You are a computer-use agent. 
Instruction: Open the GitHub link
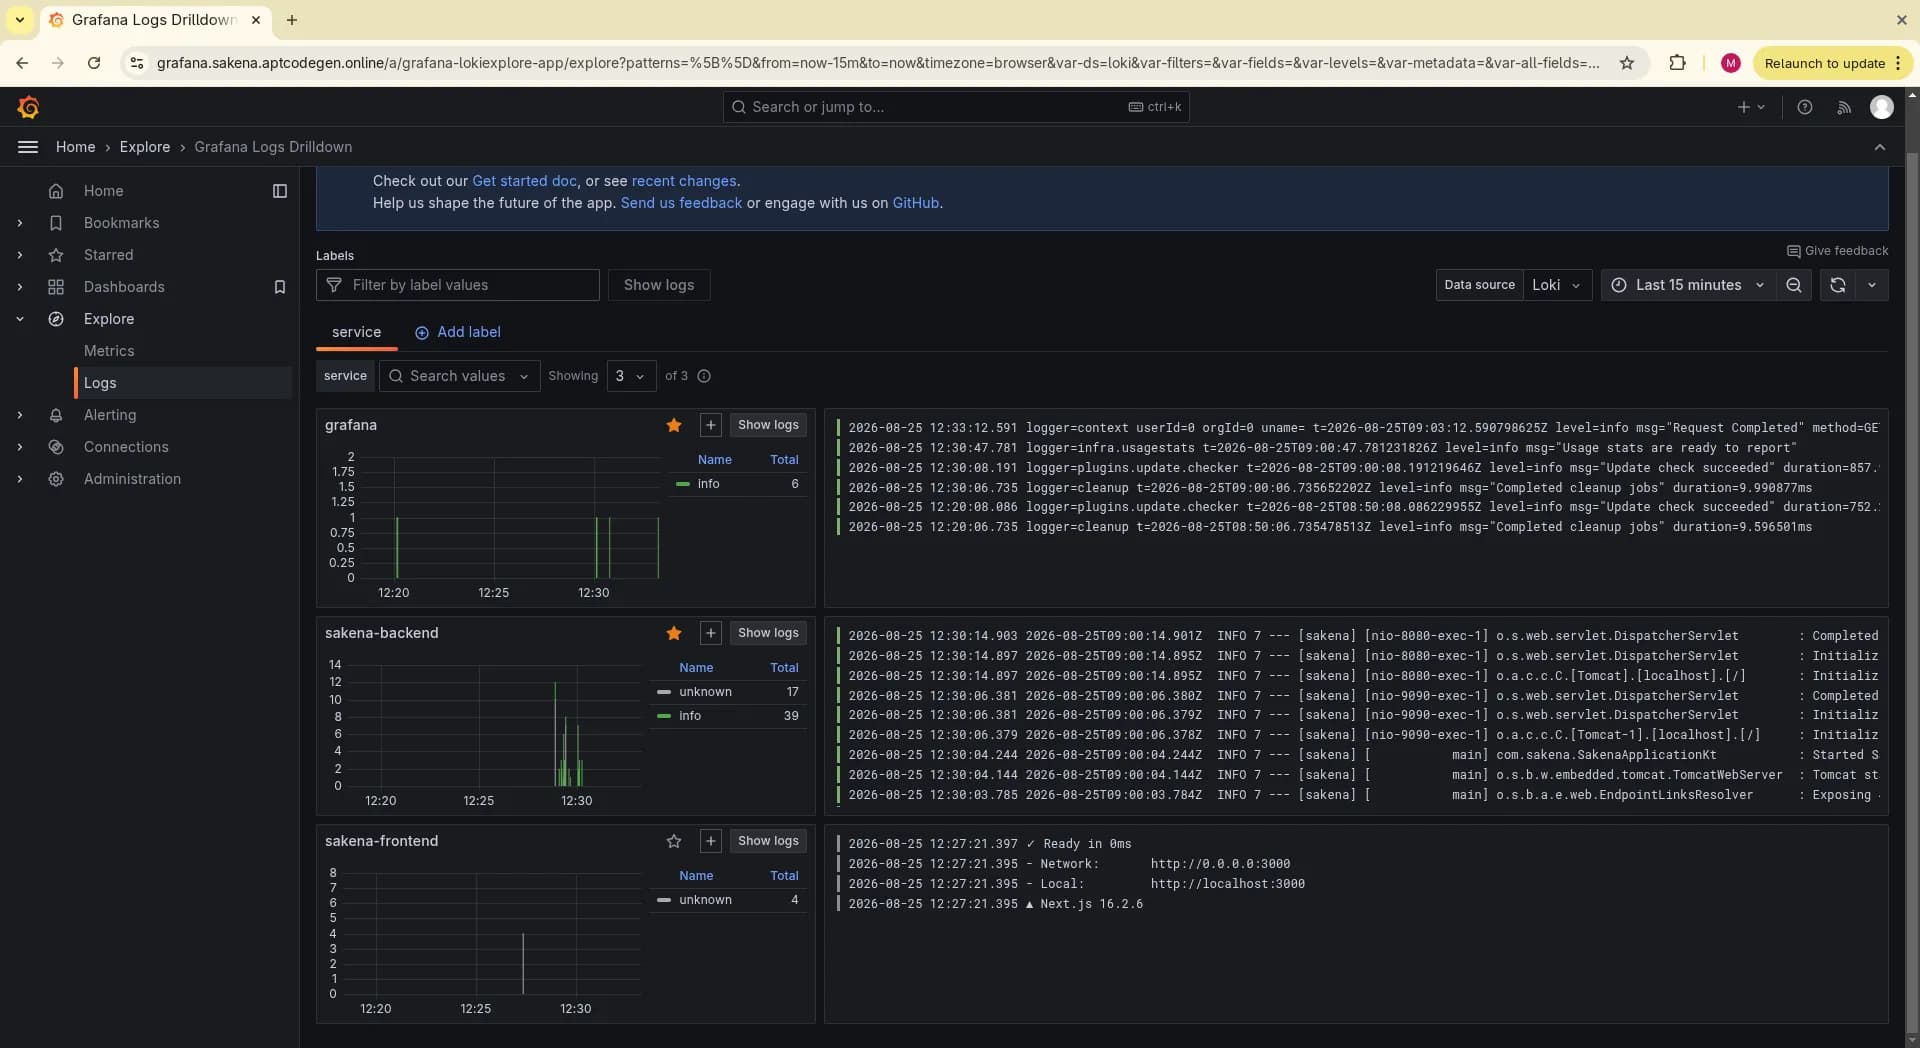point(915,203)
